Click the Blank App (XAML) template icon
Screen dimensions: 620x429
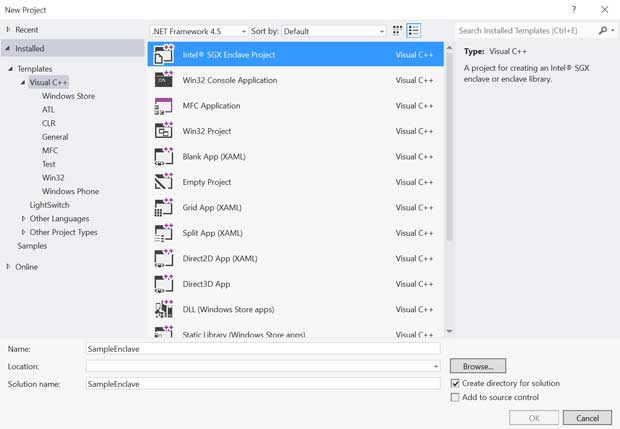pyautogui.click(x=164, y=157)
